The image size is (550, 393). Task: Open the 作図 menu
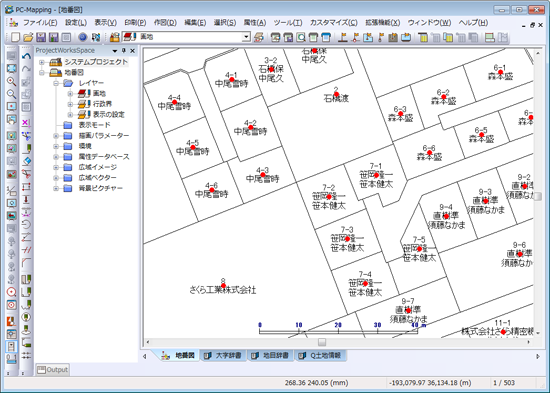165,23
